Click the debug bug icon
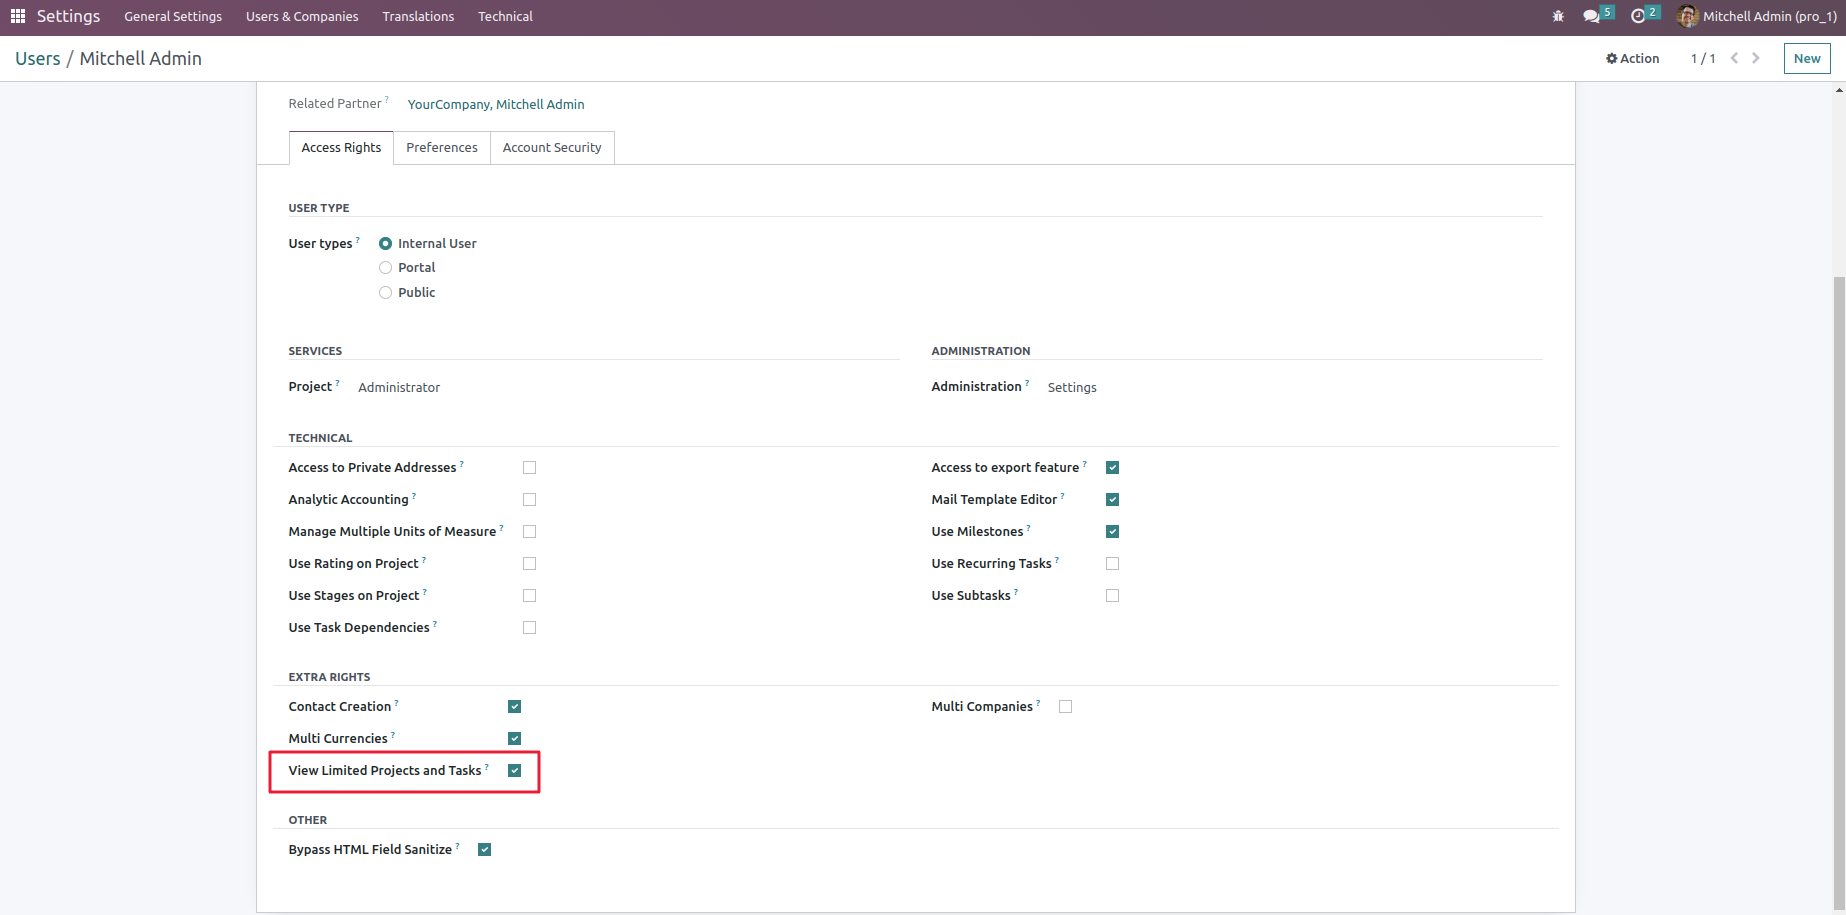 click(1558, 16)
